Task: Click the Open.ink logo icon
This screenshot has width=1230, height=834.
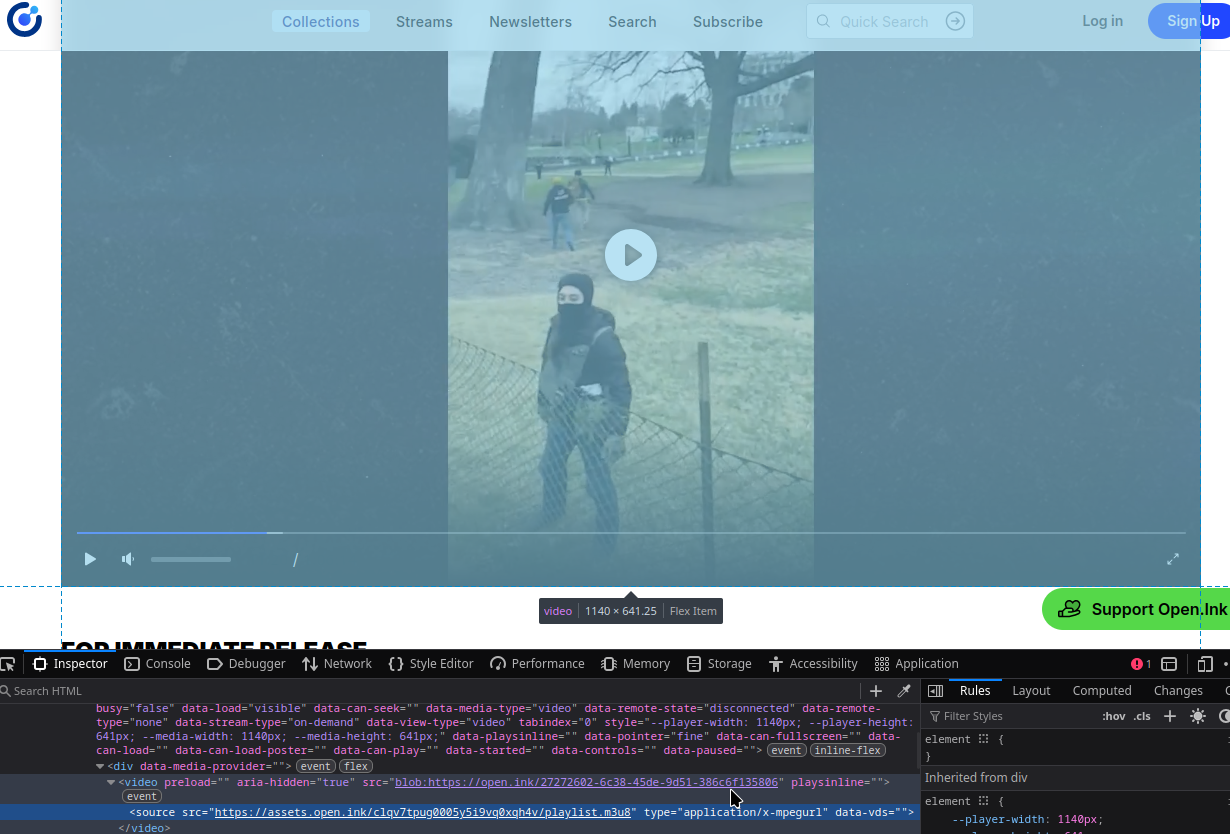Action: pos(24,20)
